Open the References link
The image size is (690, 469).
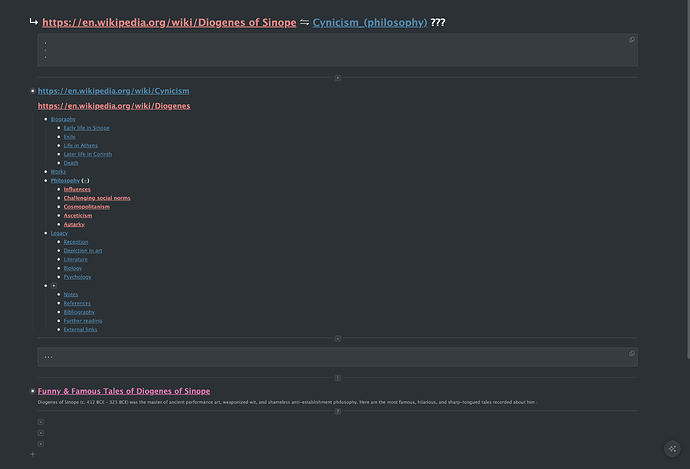coord(77,303)
